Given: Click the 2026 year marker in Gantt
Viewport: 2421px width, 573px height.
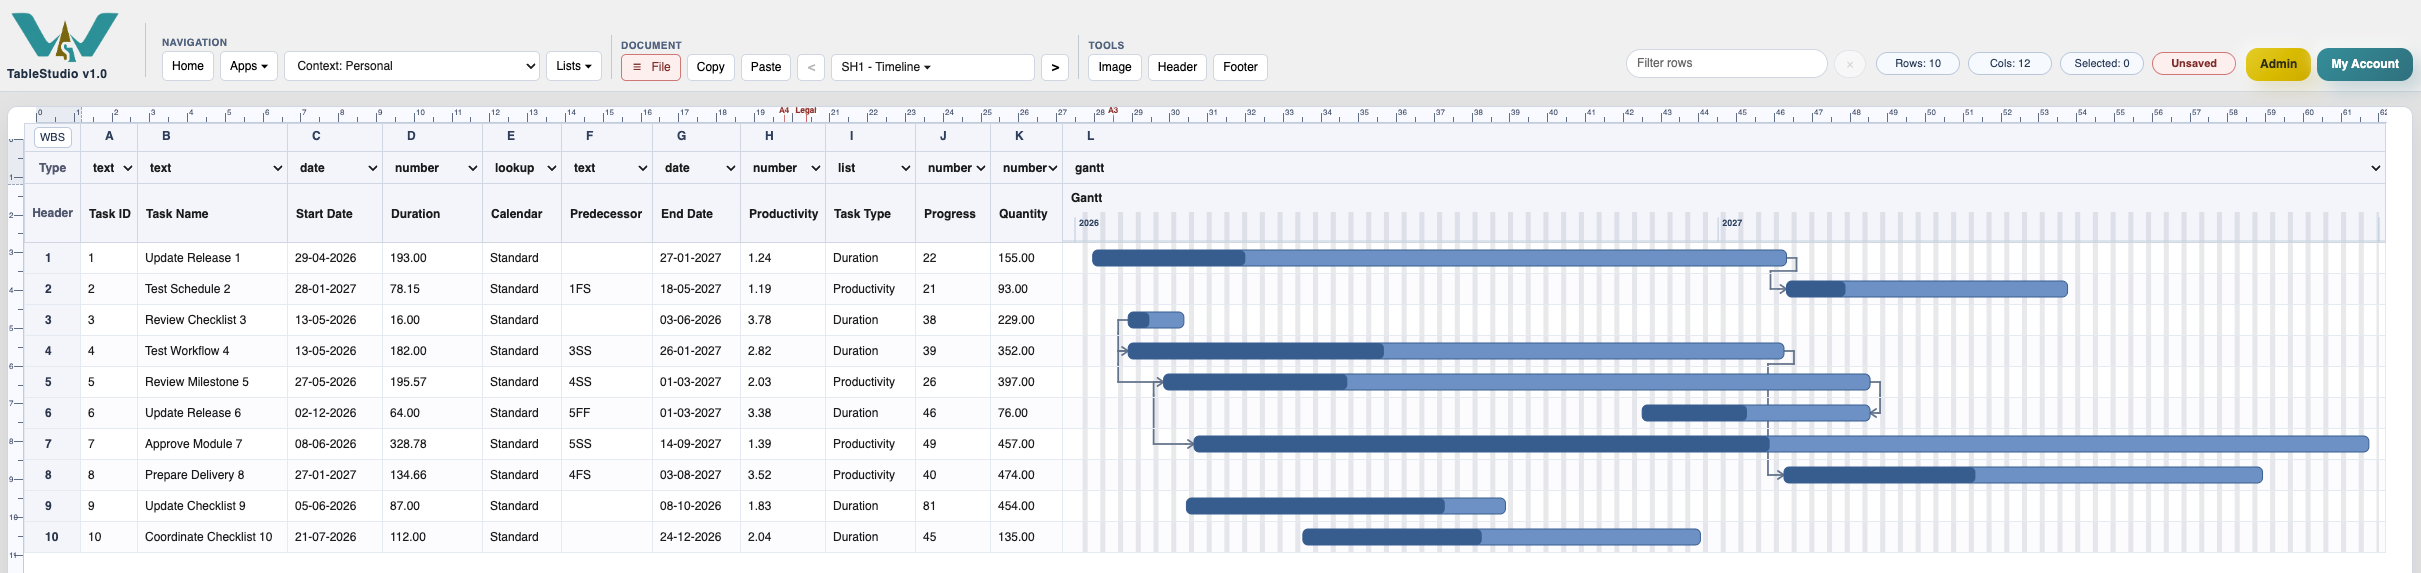Looking at the screenshot, I should click(1088, 223).
